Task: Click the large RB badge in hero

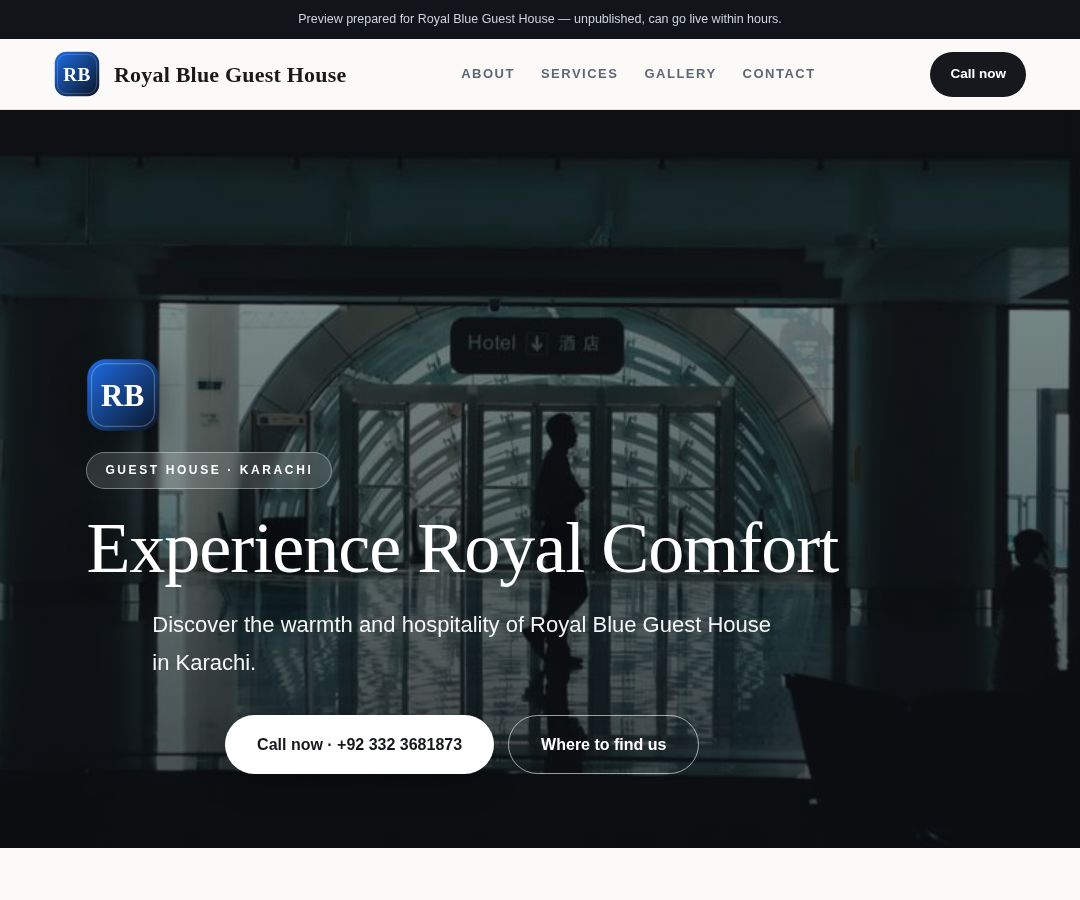Action: click(123, 395)
